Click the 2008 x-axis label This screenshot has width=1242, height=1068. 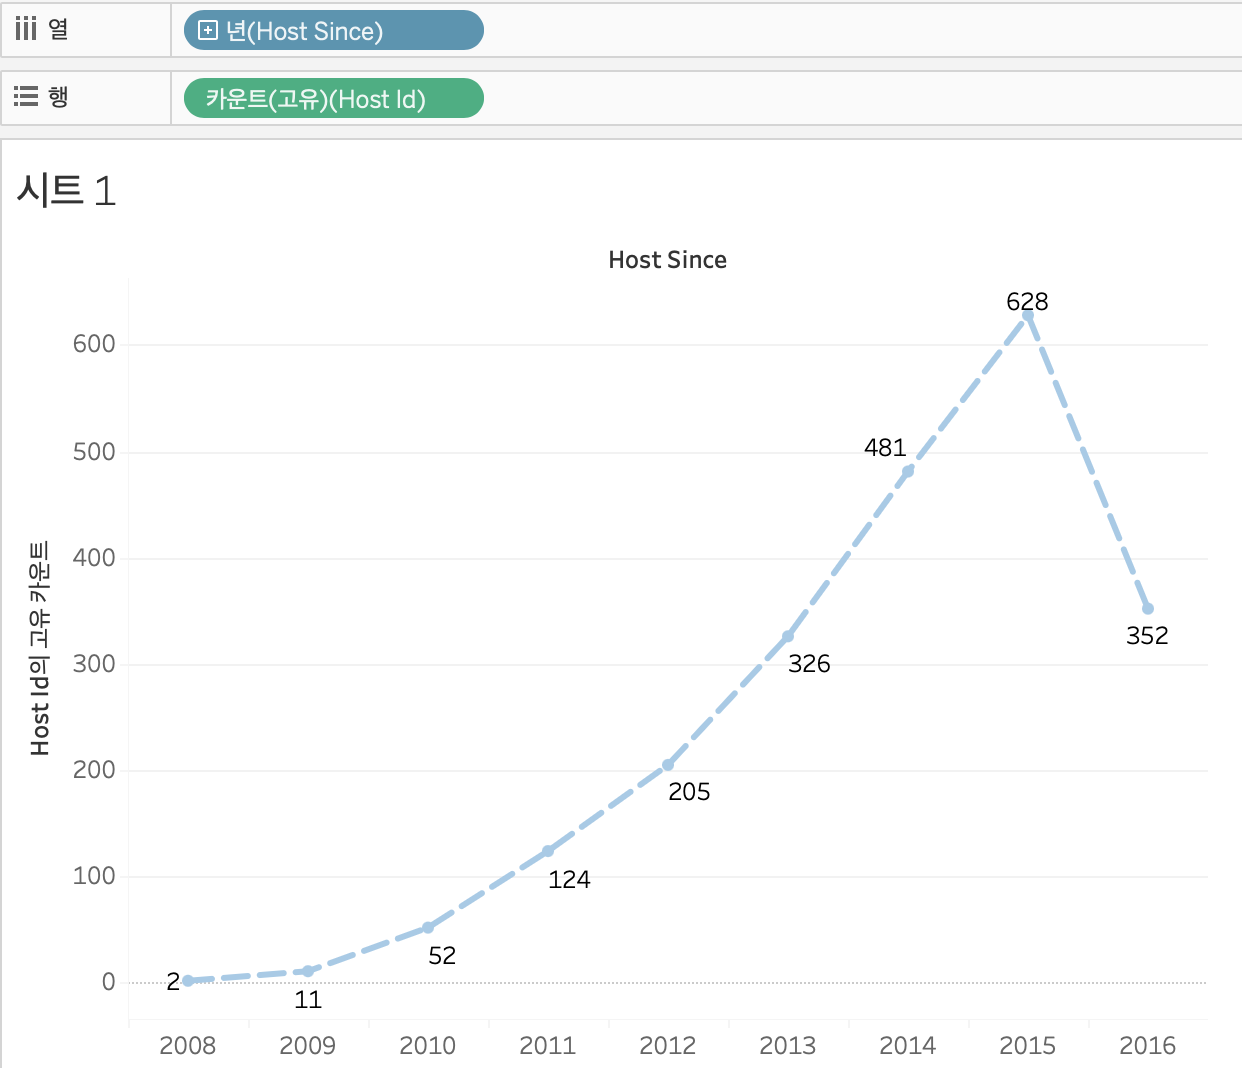click(x=188, y=1046)
